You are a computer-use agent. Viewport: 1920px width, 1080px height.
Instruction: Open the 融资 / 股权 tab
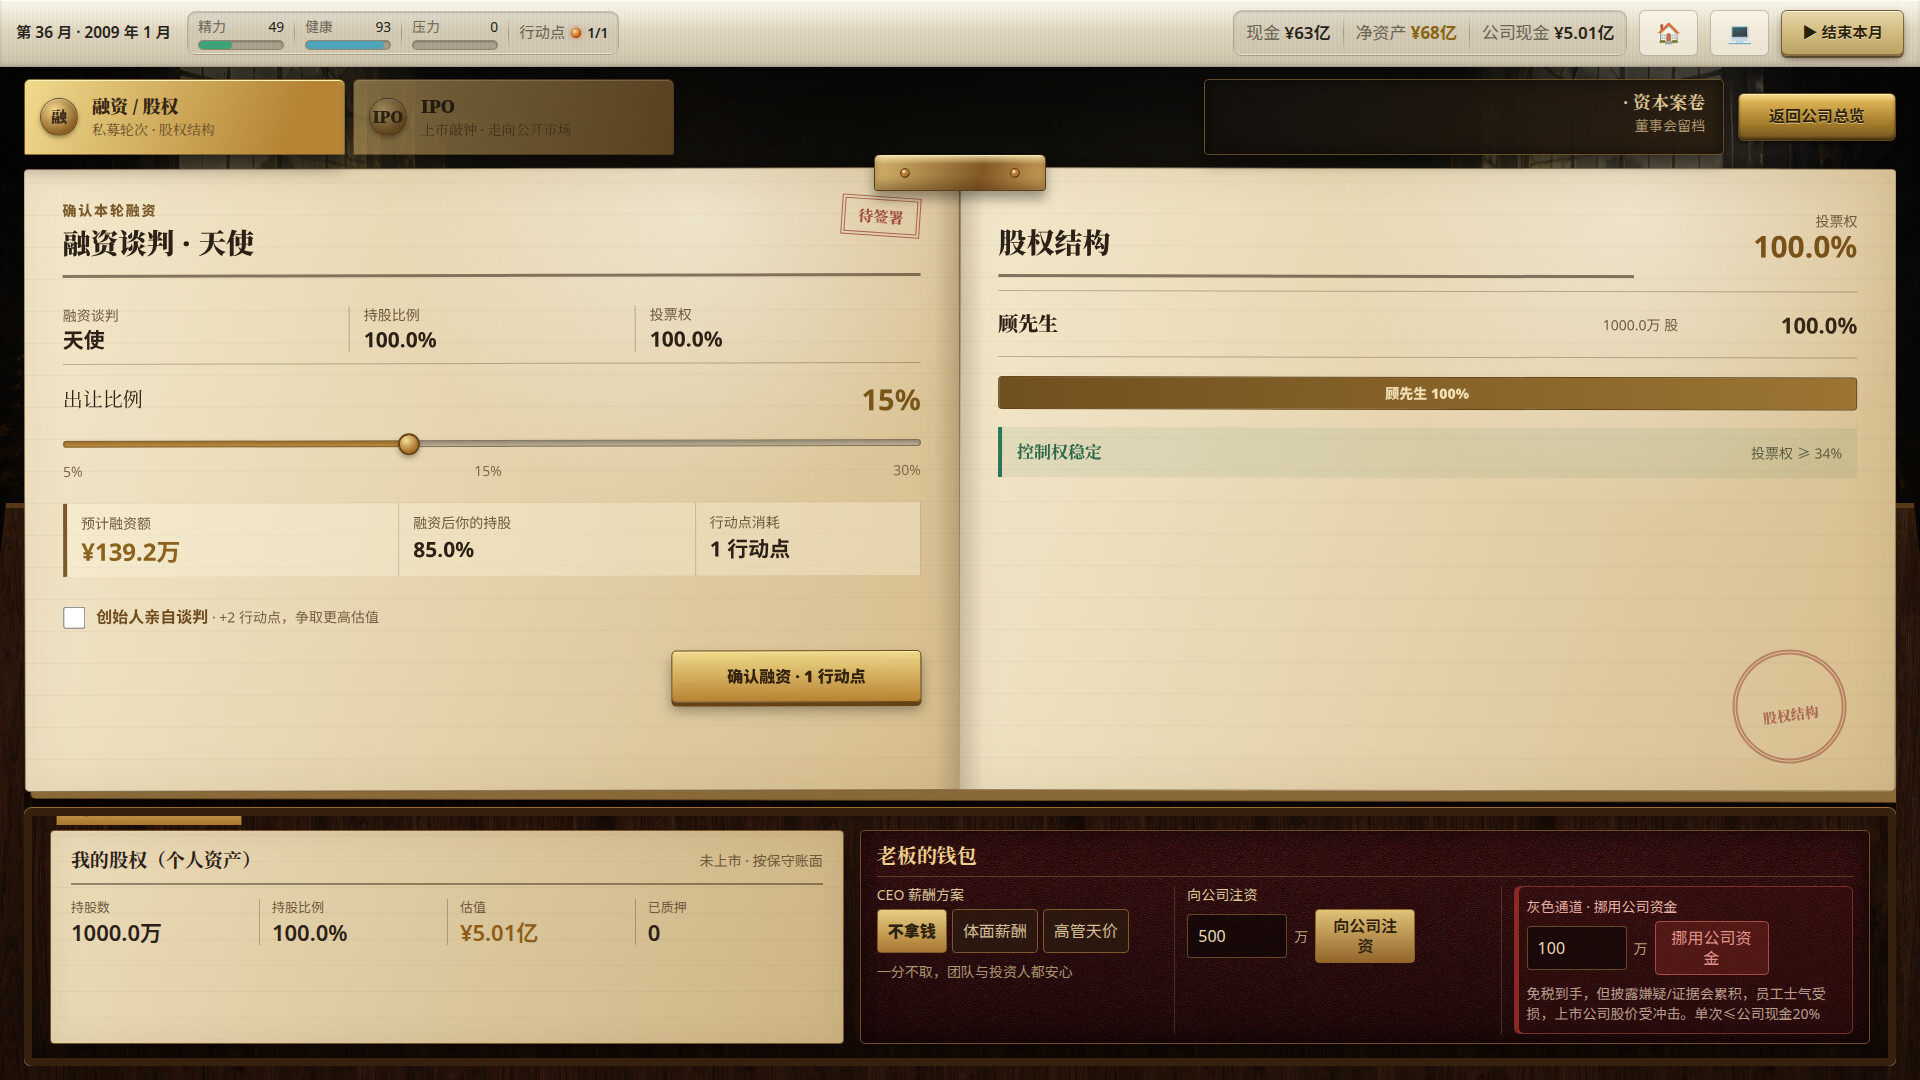(185, 117)
